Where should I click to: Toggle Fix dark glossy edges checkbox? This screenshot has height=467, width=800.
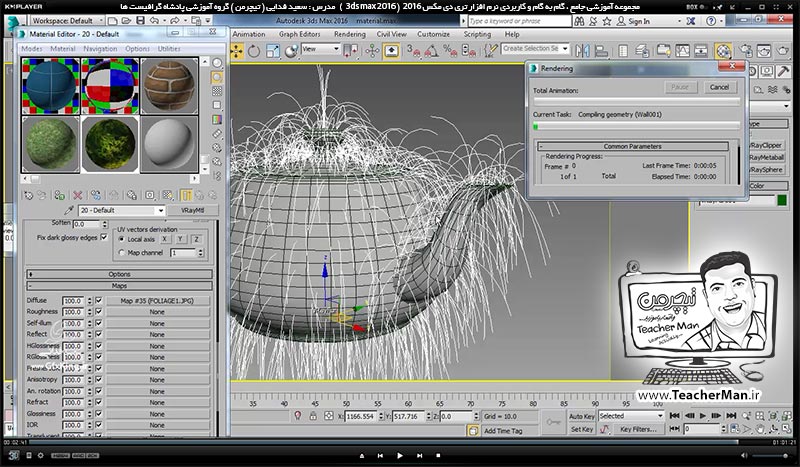point(104,237)
